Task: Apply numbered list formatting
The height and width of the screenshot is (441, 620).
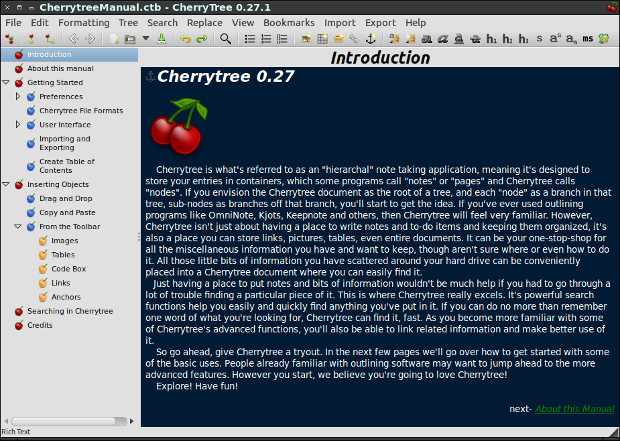Action: click(266, 39)
